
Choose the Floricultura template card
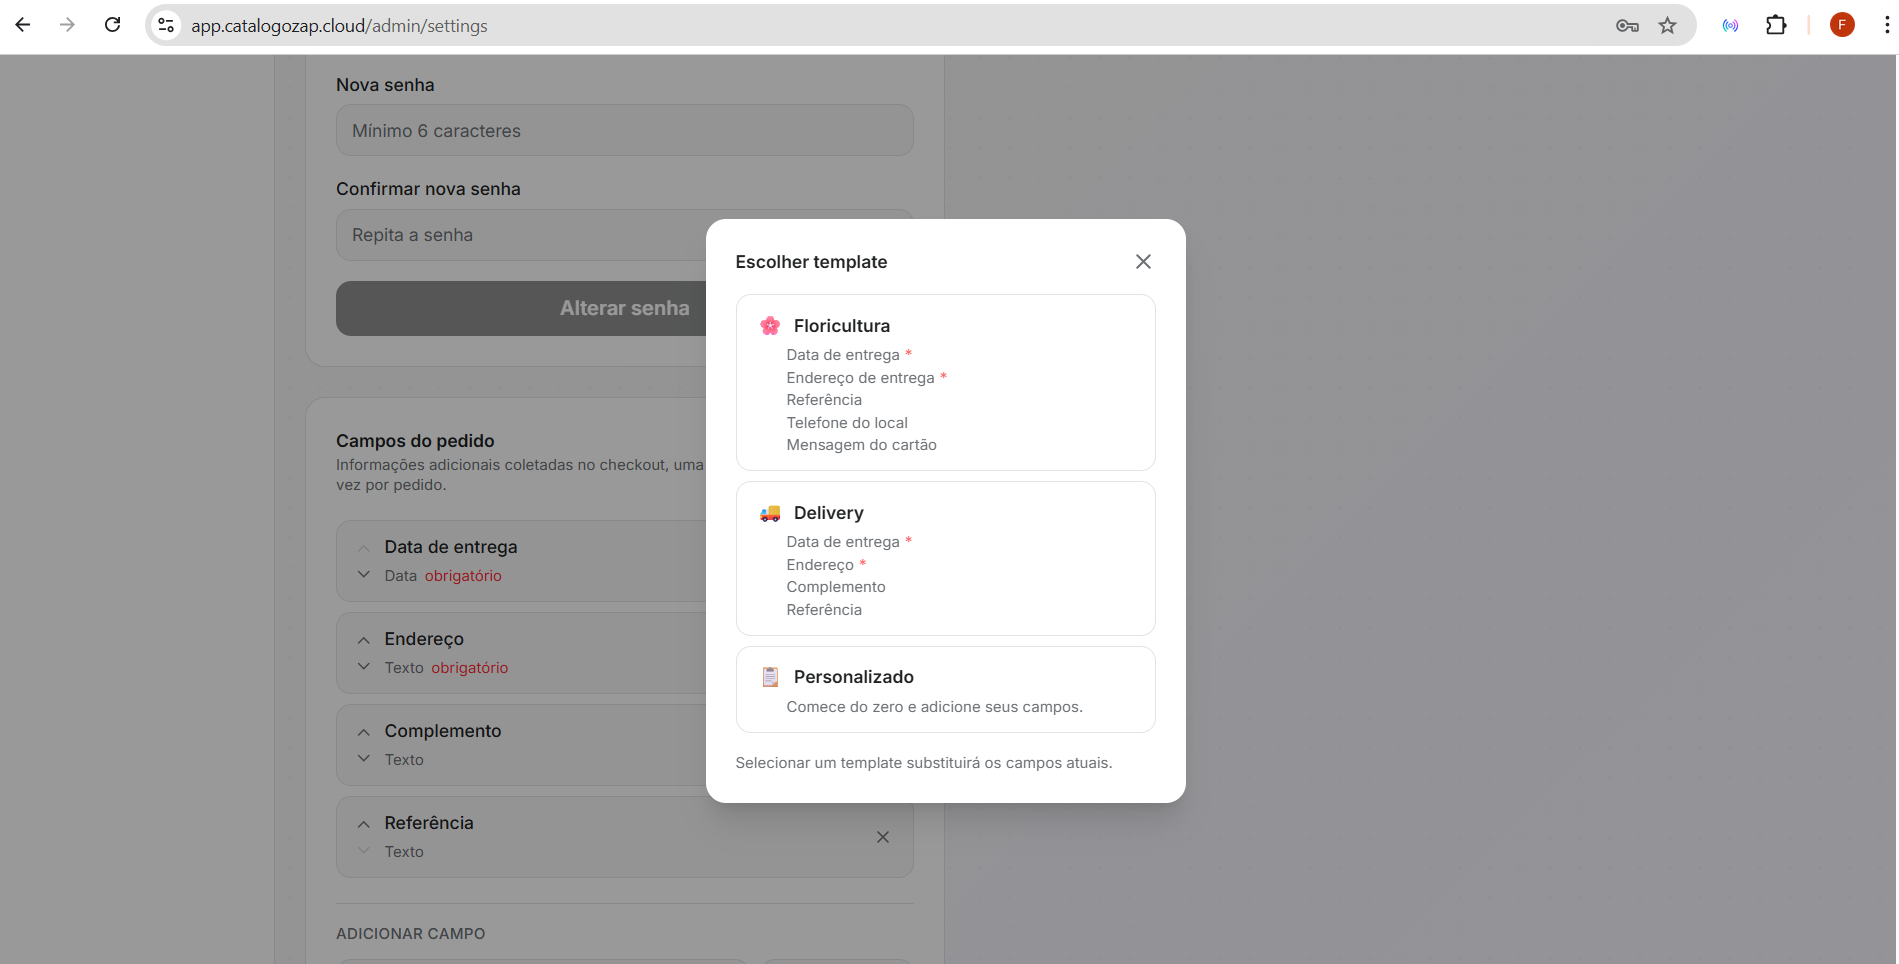click(x=945, y=382)
